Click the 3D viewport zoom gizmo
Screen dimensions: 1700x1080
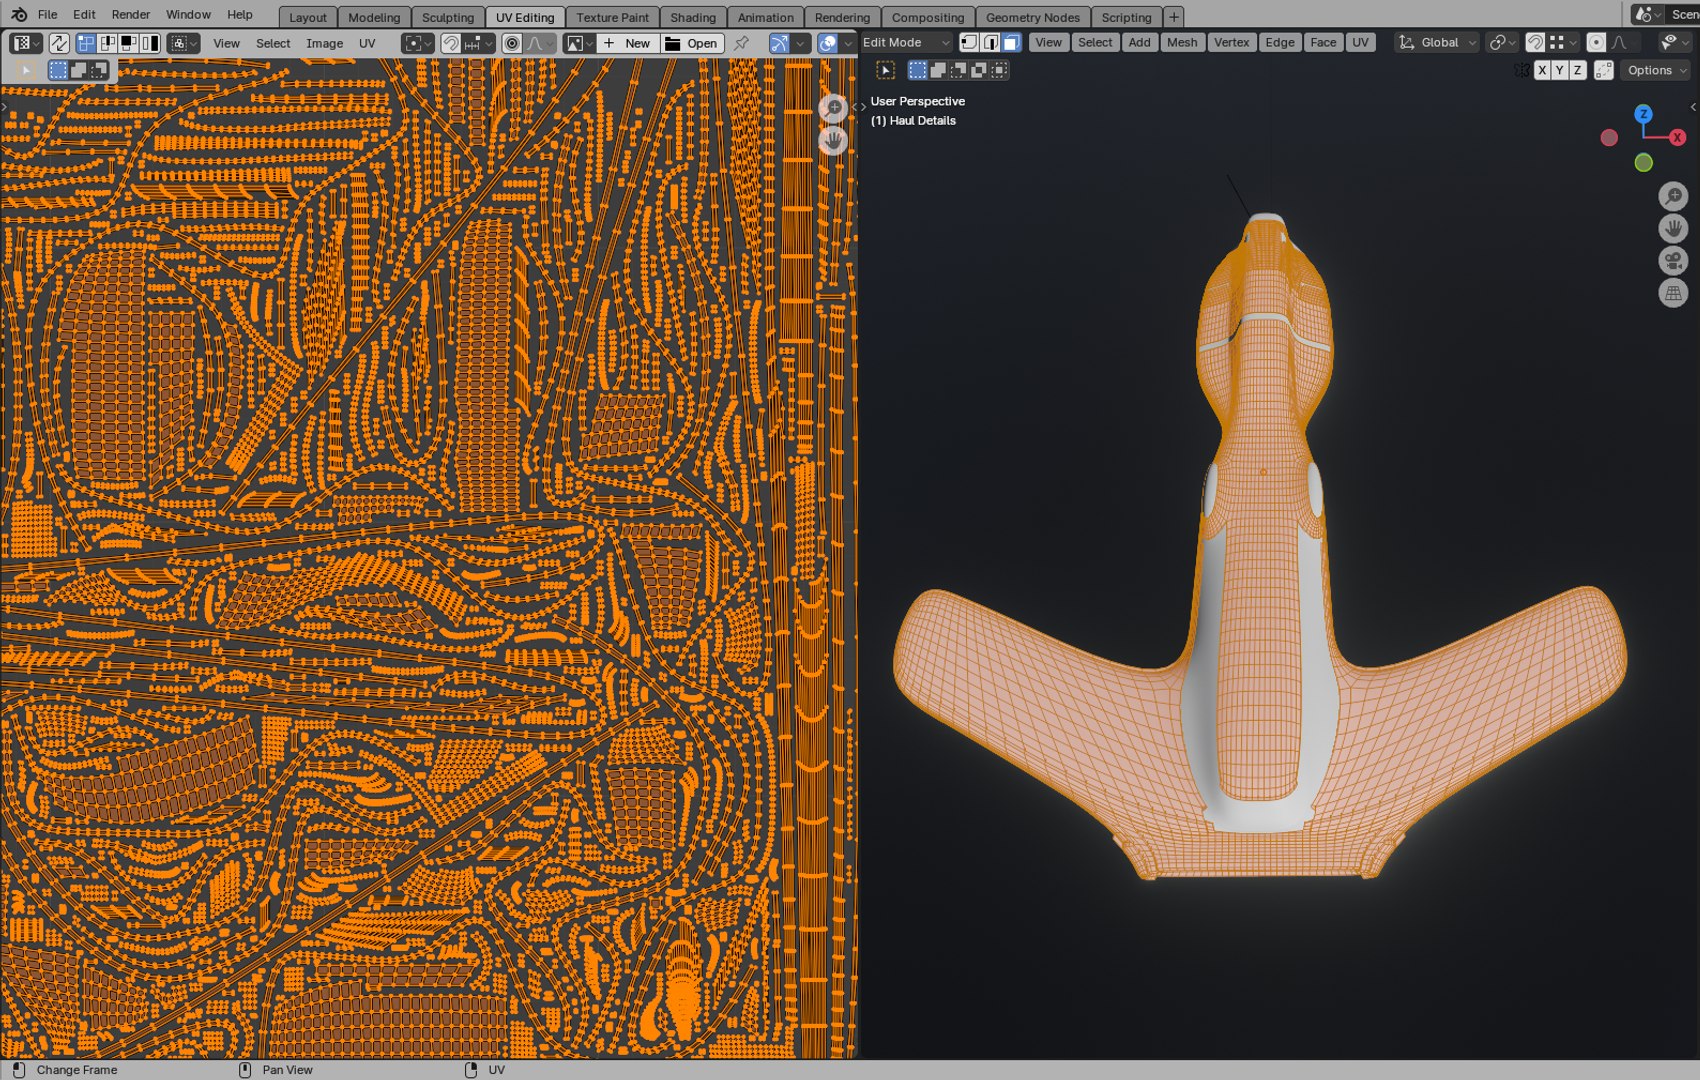tap(1673, 196)
